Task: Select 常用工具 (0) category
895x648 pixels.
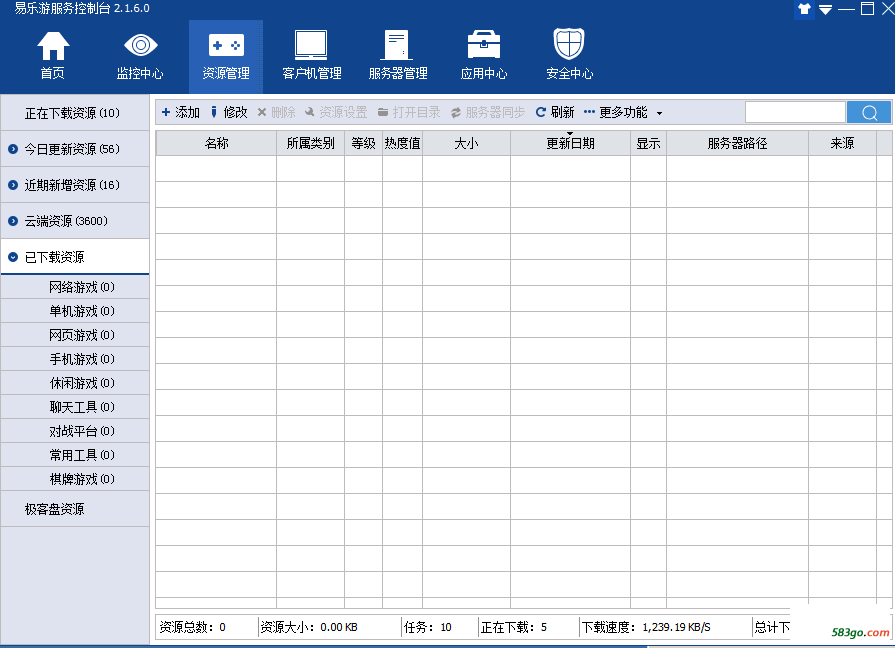Action: click(x=75, y=454)
